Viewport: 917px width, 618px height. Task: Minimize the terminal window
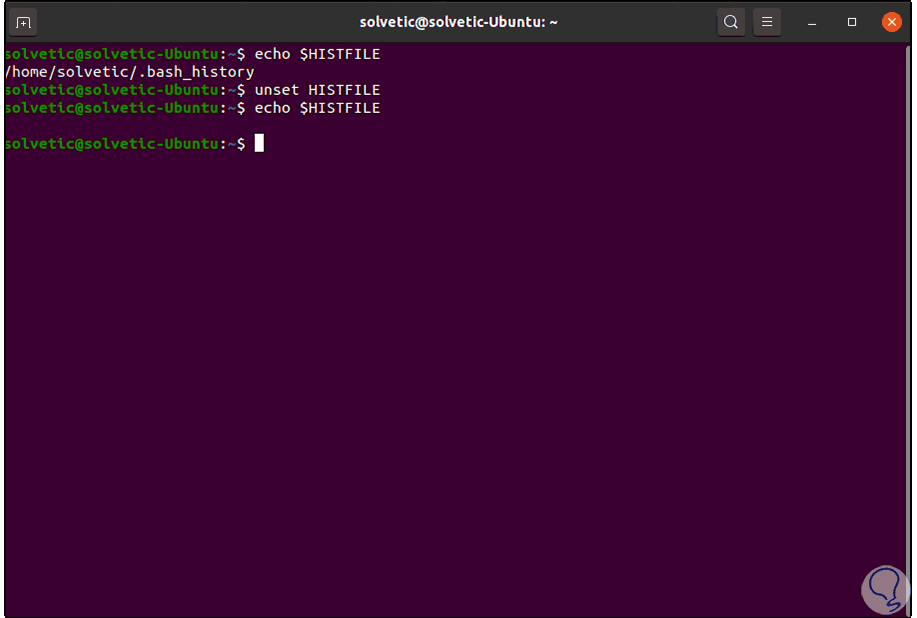[x=815, y=22]
